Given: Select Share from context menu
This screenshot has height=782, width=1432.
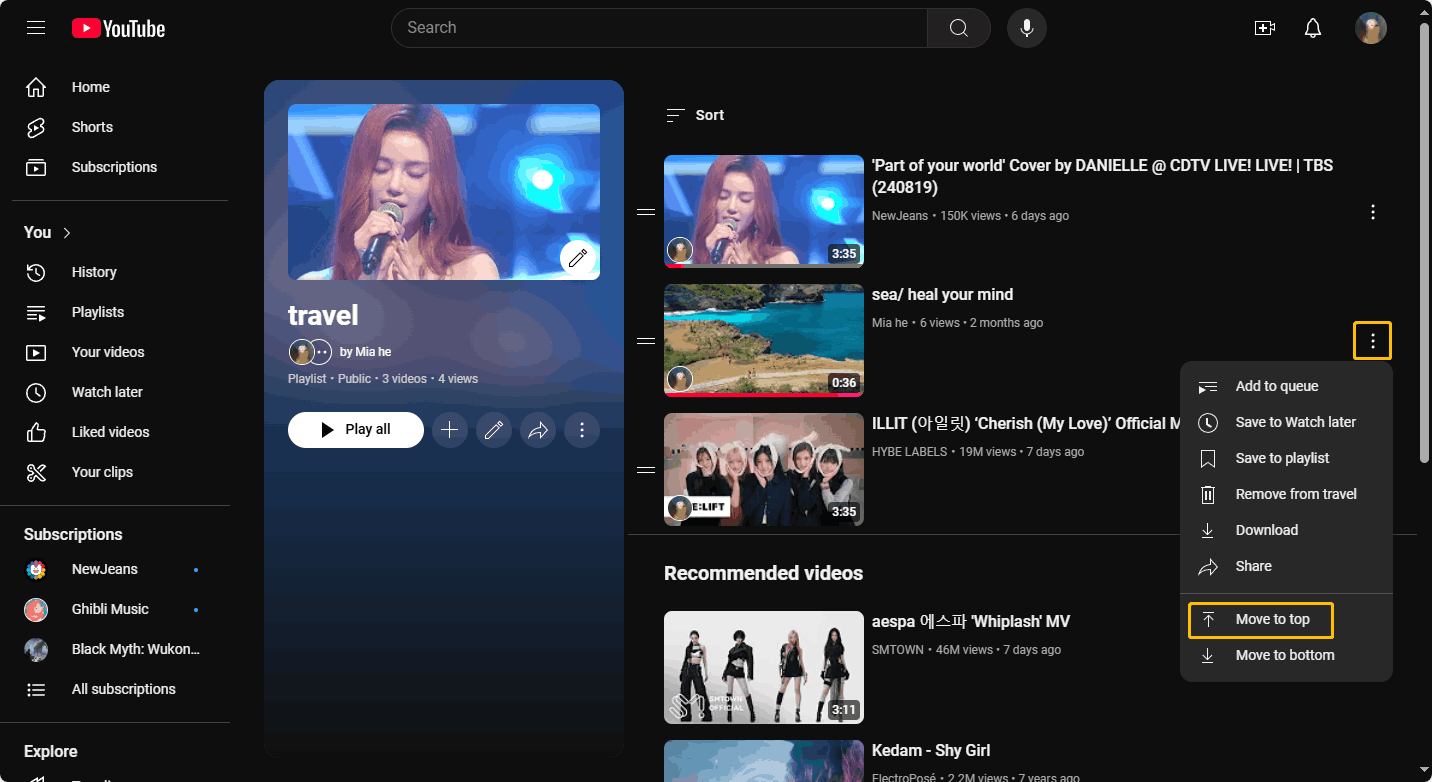Looking at the screenshot, I should pyautogui.click(x=1286, y=566).
